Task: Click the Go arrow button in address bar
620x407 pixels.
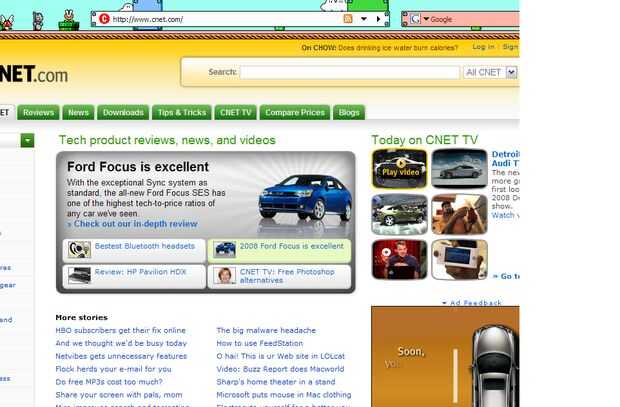Action: pos(378,19)
